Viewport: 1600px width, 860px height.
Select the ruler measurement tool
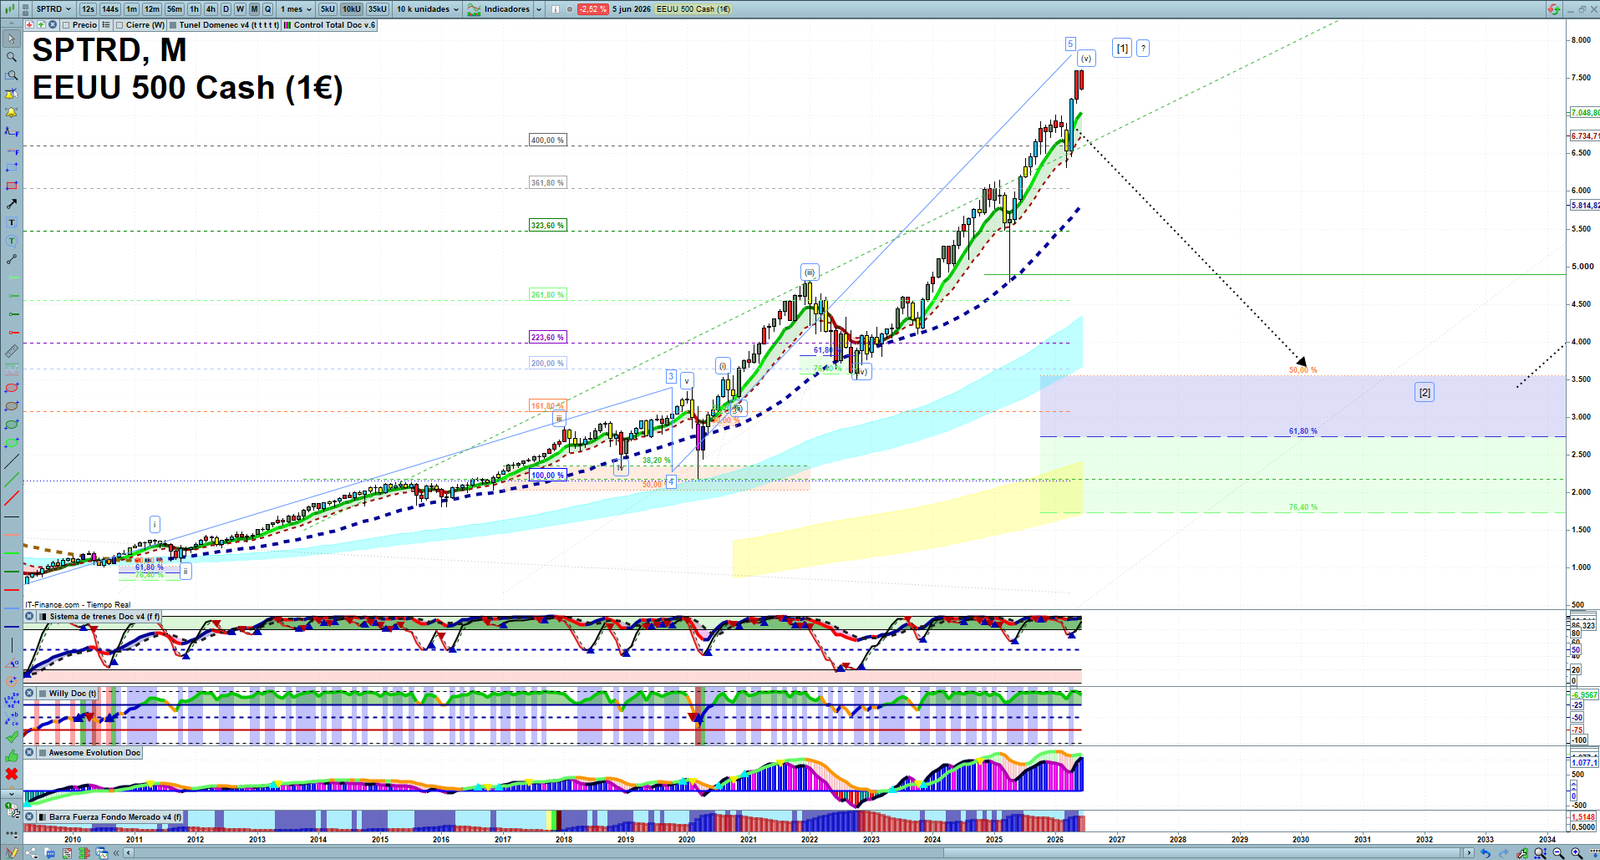[x=12, y=351]
